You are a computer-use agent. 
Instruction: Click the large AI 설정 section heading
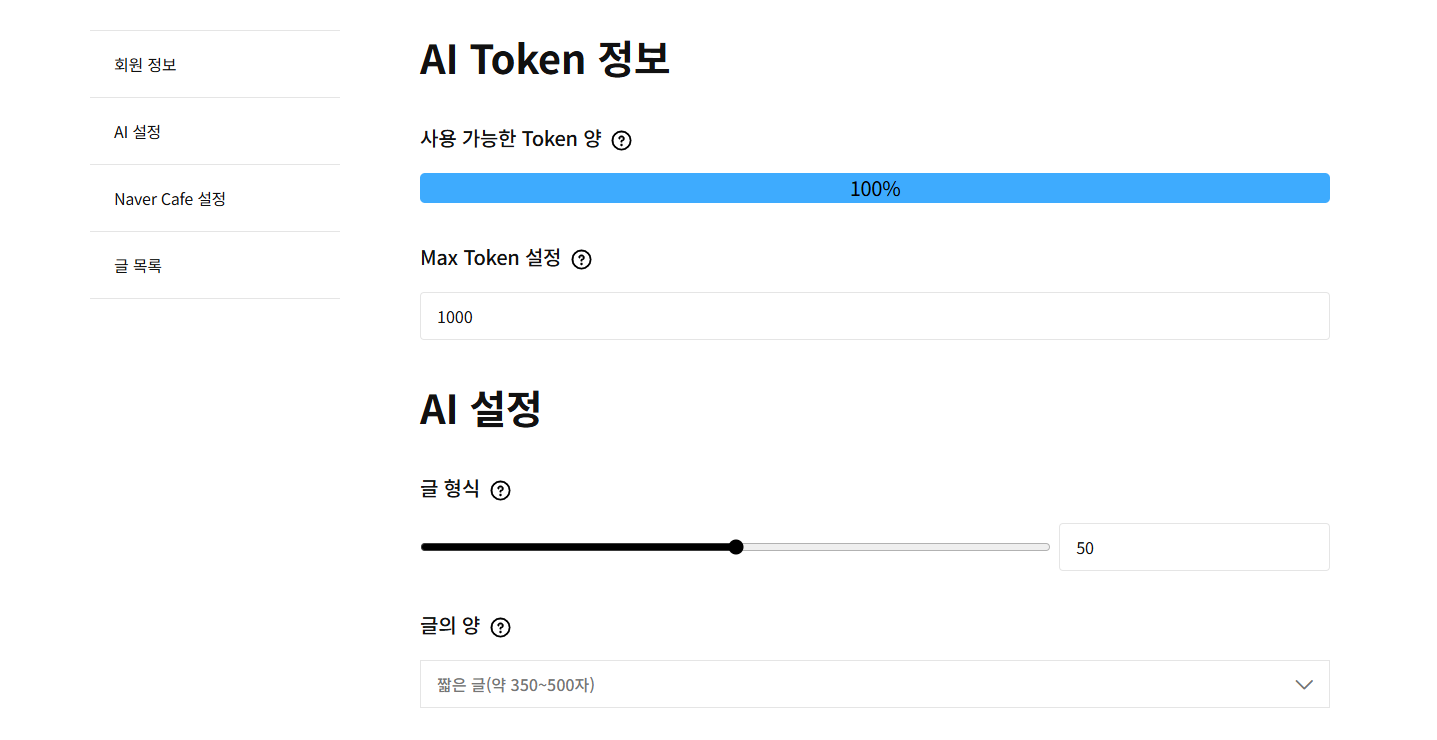click(x=480, y=409)
